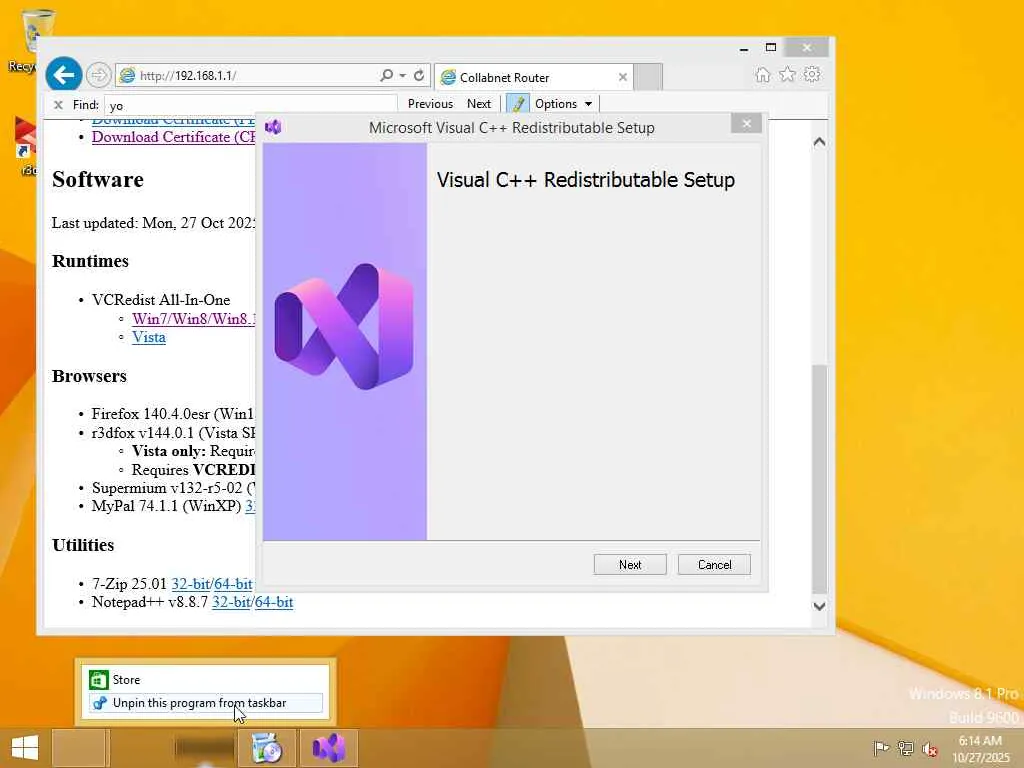This screenshot has width=1024, height=768.
Task: Open the 7-Zip 64-bit download link
Action: 233,584
